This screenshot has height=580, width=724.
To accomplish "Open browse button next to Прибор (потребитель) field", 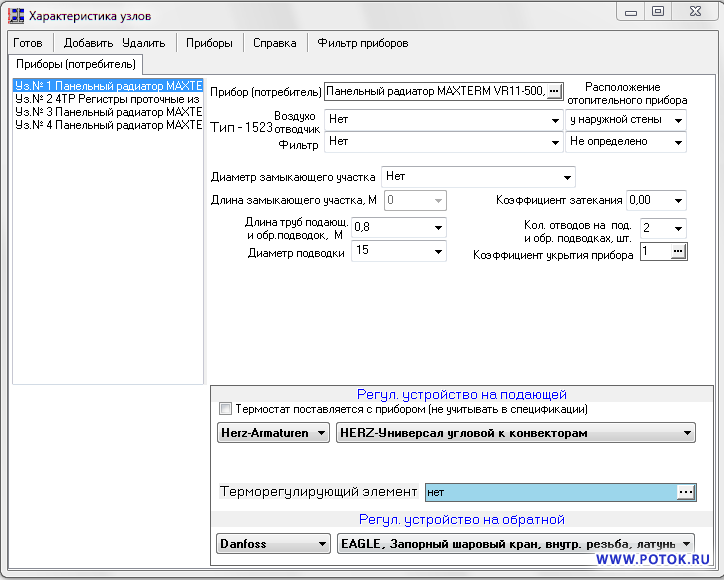I will (x=555, y=92).
